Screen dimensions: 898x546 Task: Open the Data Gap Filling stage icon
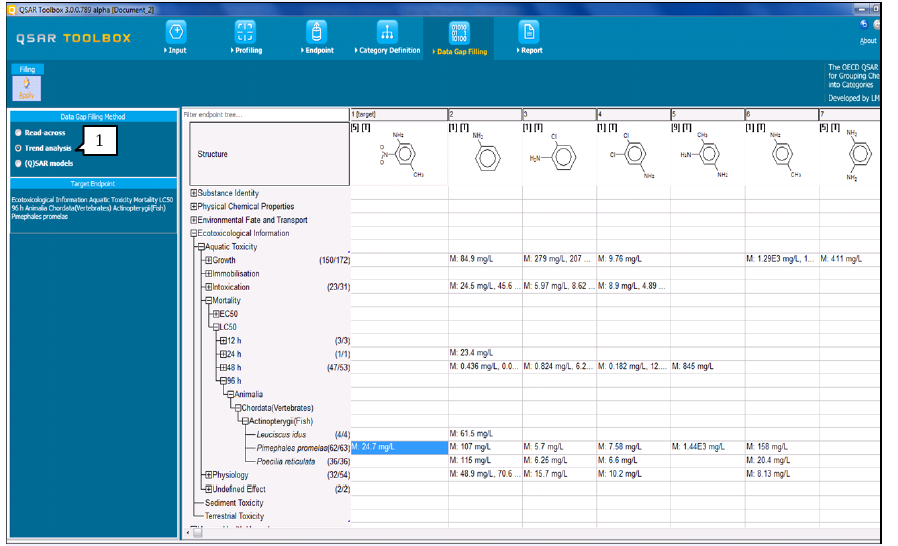pyautogui.click(x=459, y=33)
